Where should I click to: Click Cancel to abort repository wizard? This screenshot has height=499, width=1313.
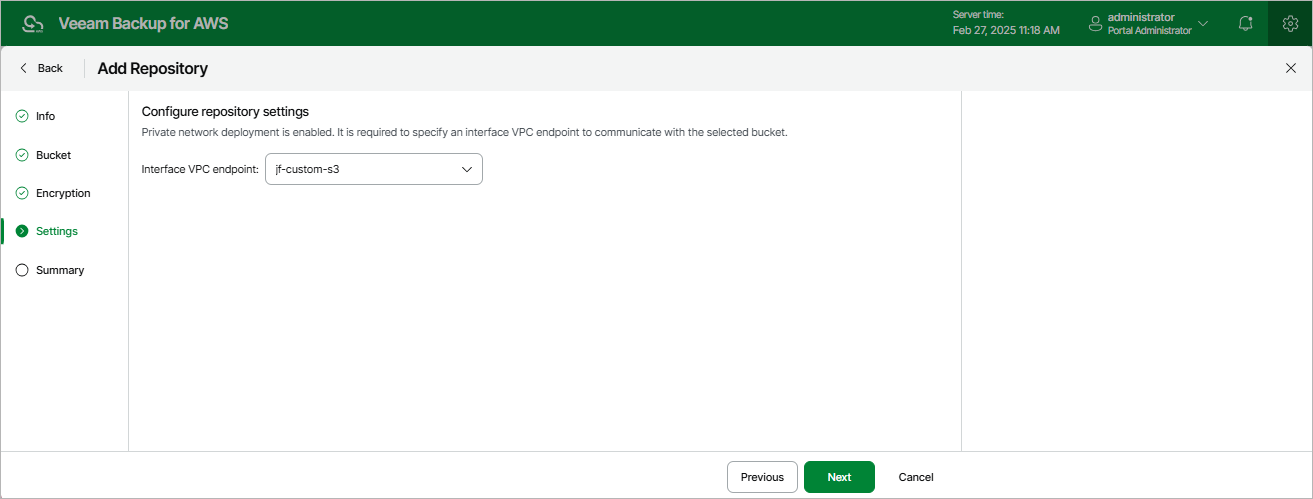point(916,477)
